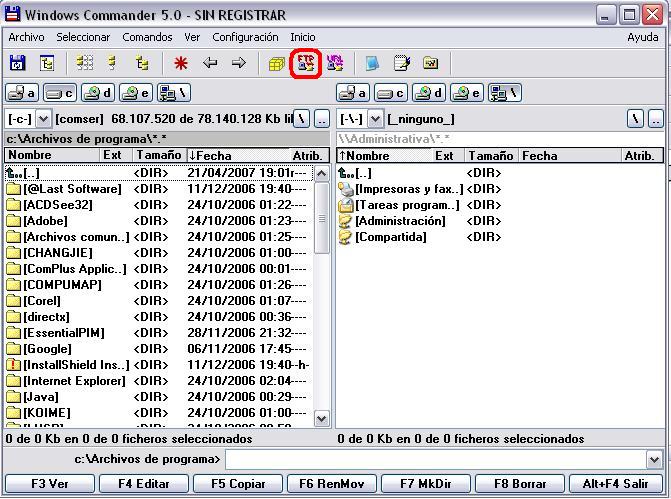Select network drive in right panel
Viewport: 671px width, 499px height.
pyautogui.click(x=505, y=93)
